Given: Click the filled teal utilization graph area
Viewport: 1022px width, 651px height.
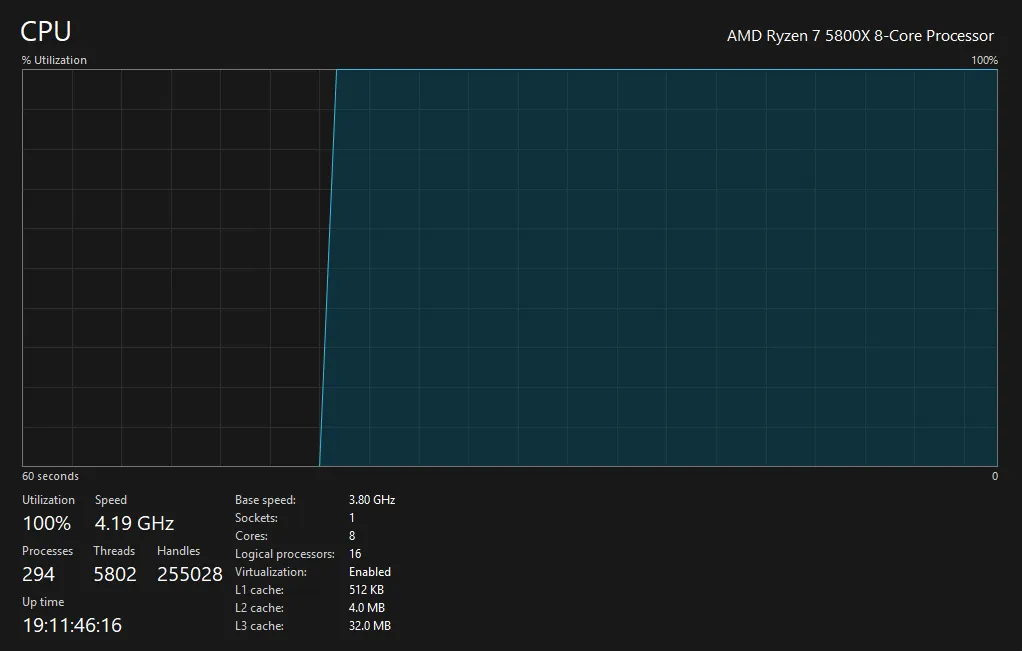Looking at the screenshot, I should pyautogui.click(x=660, y=270).
